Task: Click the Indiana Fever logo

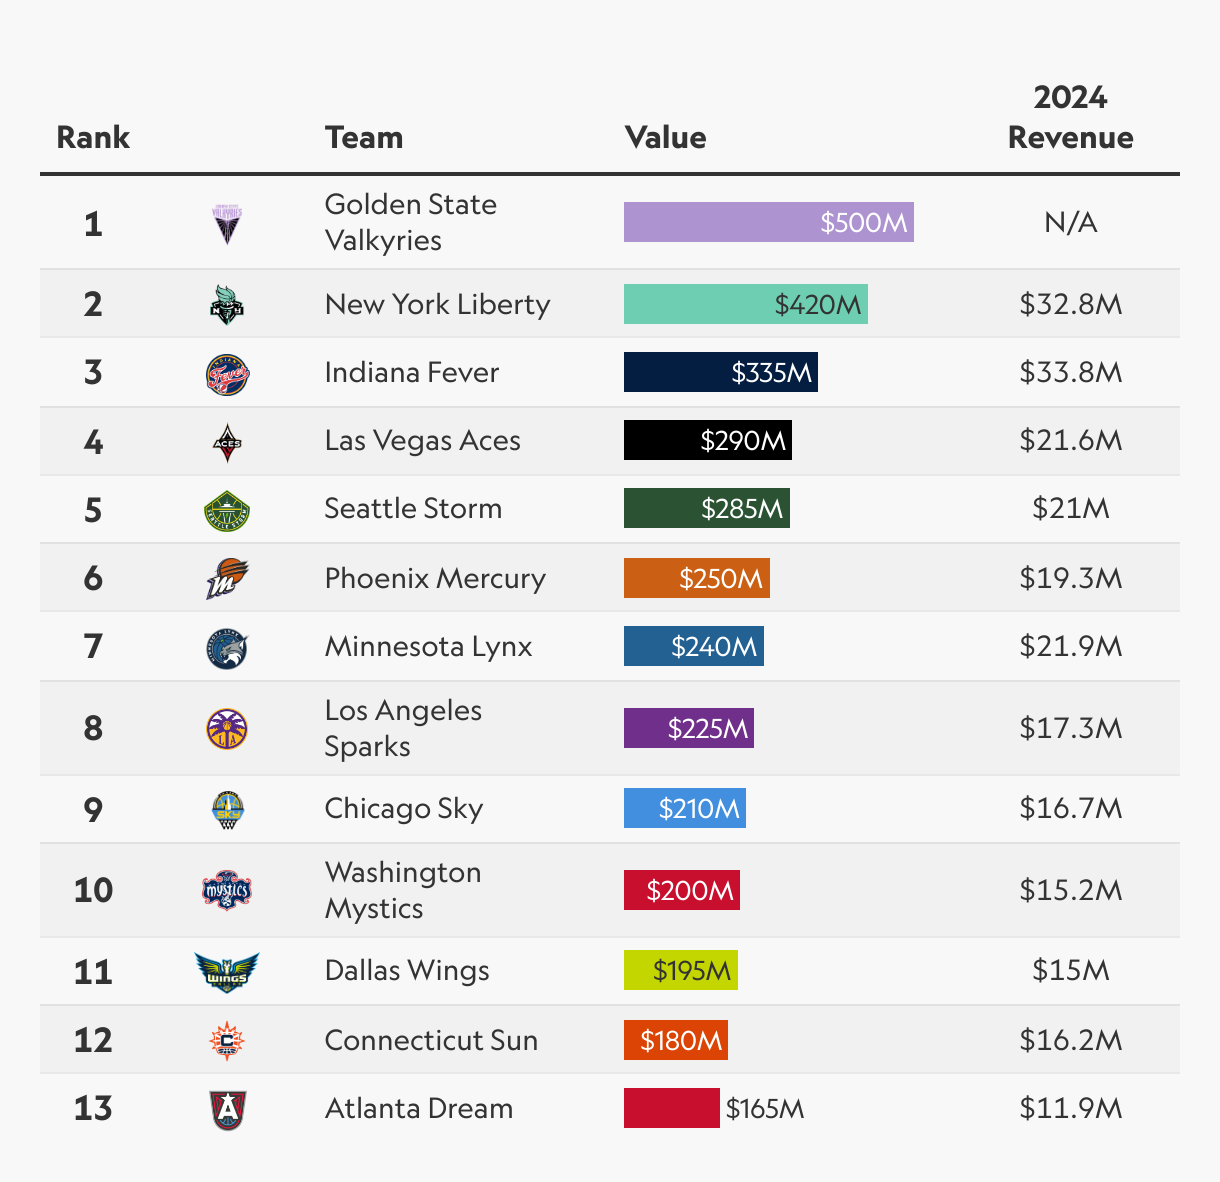Action: pyautogui.click(x=227, y=374)
